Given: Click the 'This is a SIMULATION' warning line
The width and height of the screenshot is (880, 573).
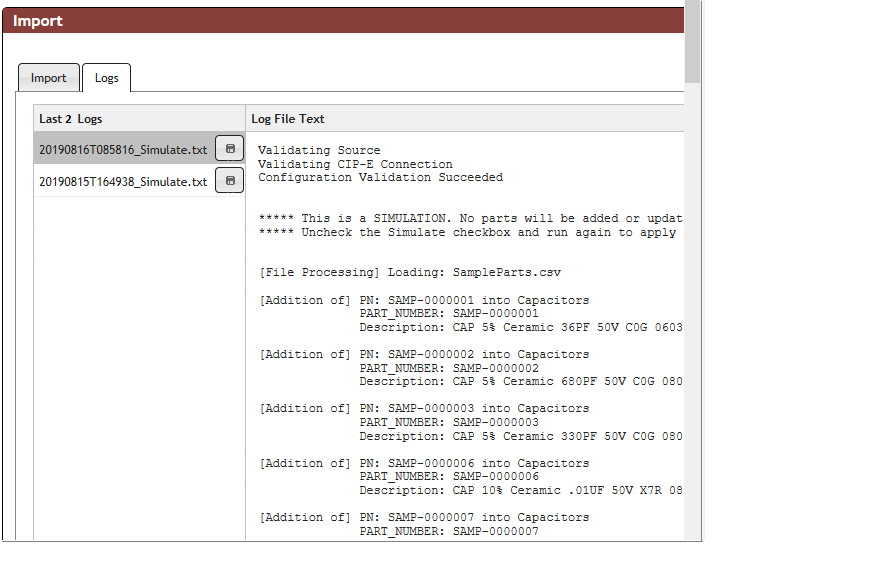Looking at the screenshot, I should point(470,218).
